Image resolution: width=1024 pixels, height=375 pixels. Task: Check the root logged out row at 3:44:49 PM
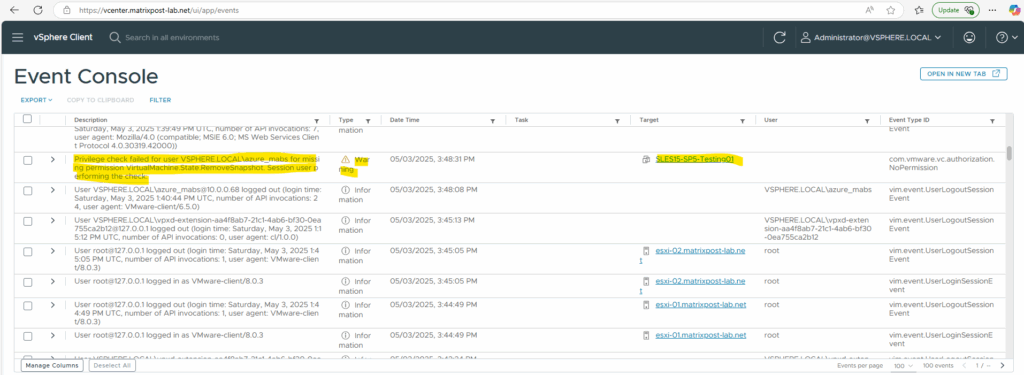click(27, 305)
